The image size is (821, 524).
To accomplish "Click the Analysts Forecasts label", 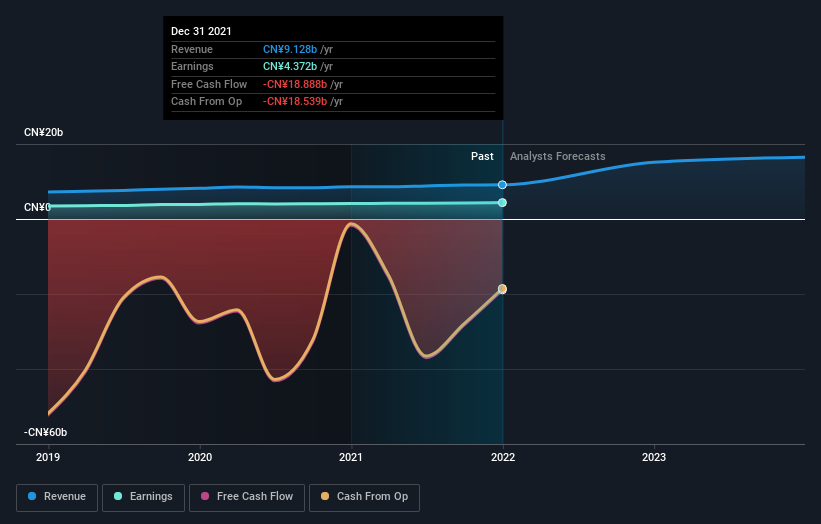I will click(x=558, y=157).
